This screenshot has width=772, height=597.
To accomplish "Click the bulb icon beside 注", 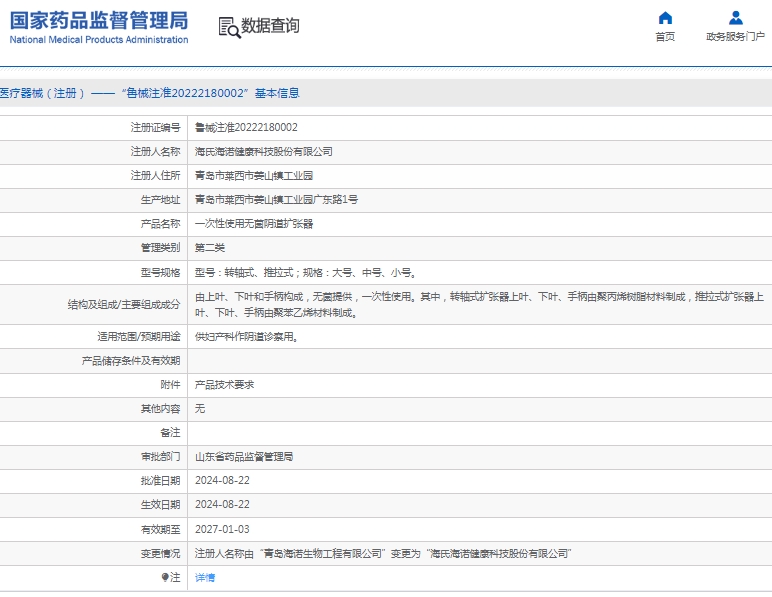I will click(165, 577).
